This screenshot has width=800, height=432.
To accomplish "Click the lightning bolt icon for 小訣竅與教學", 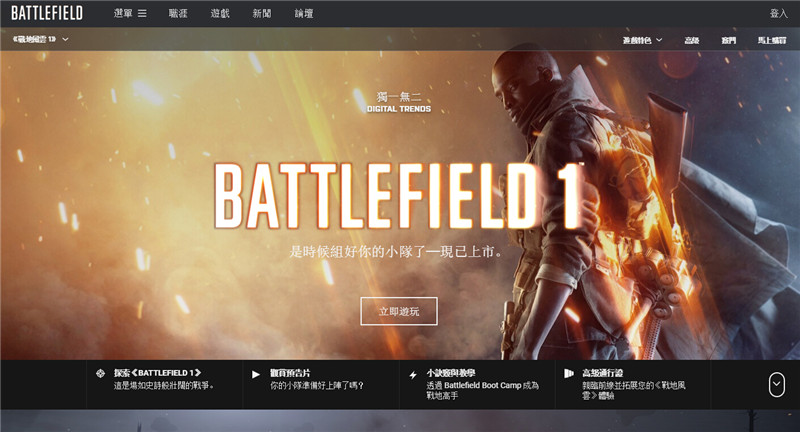I will (x=413, y=375).
